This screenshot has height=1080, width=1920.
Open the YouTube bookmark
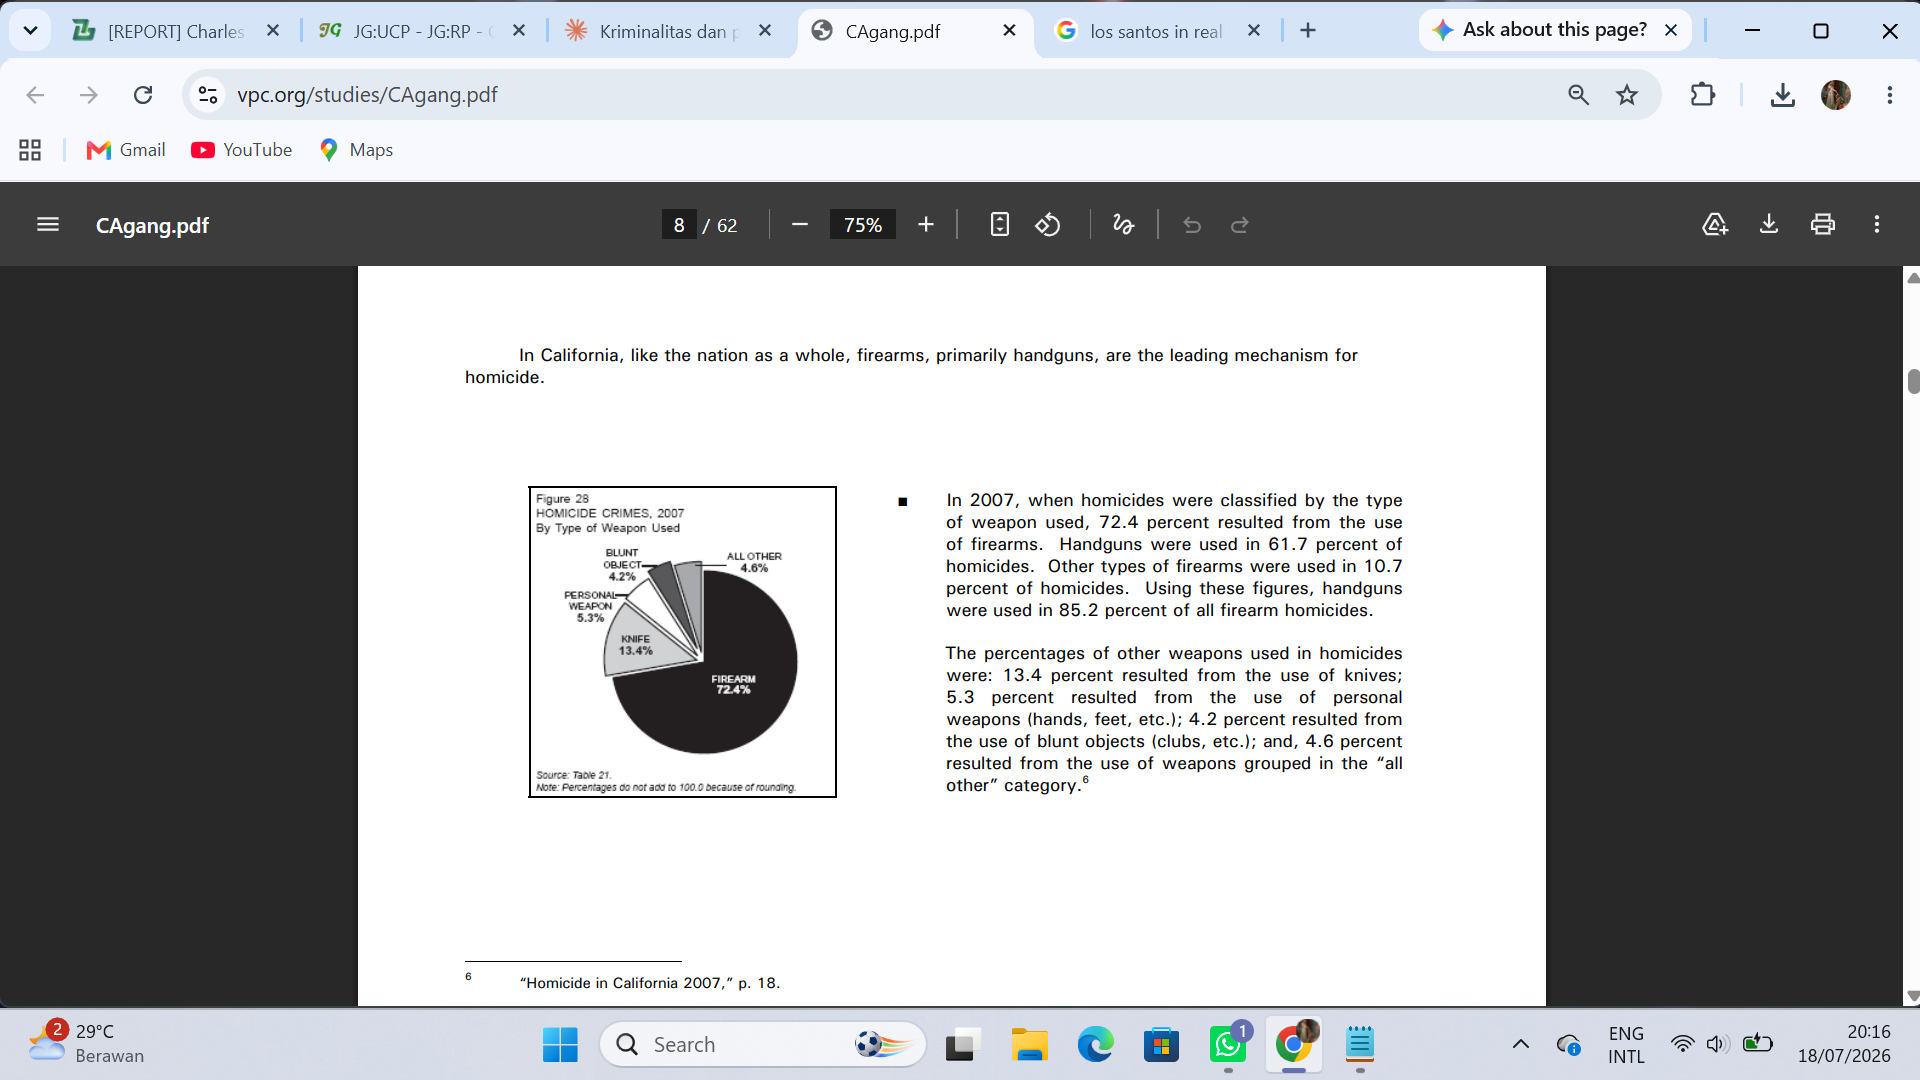[242, 150]
